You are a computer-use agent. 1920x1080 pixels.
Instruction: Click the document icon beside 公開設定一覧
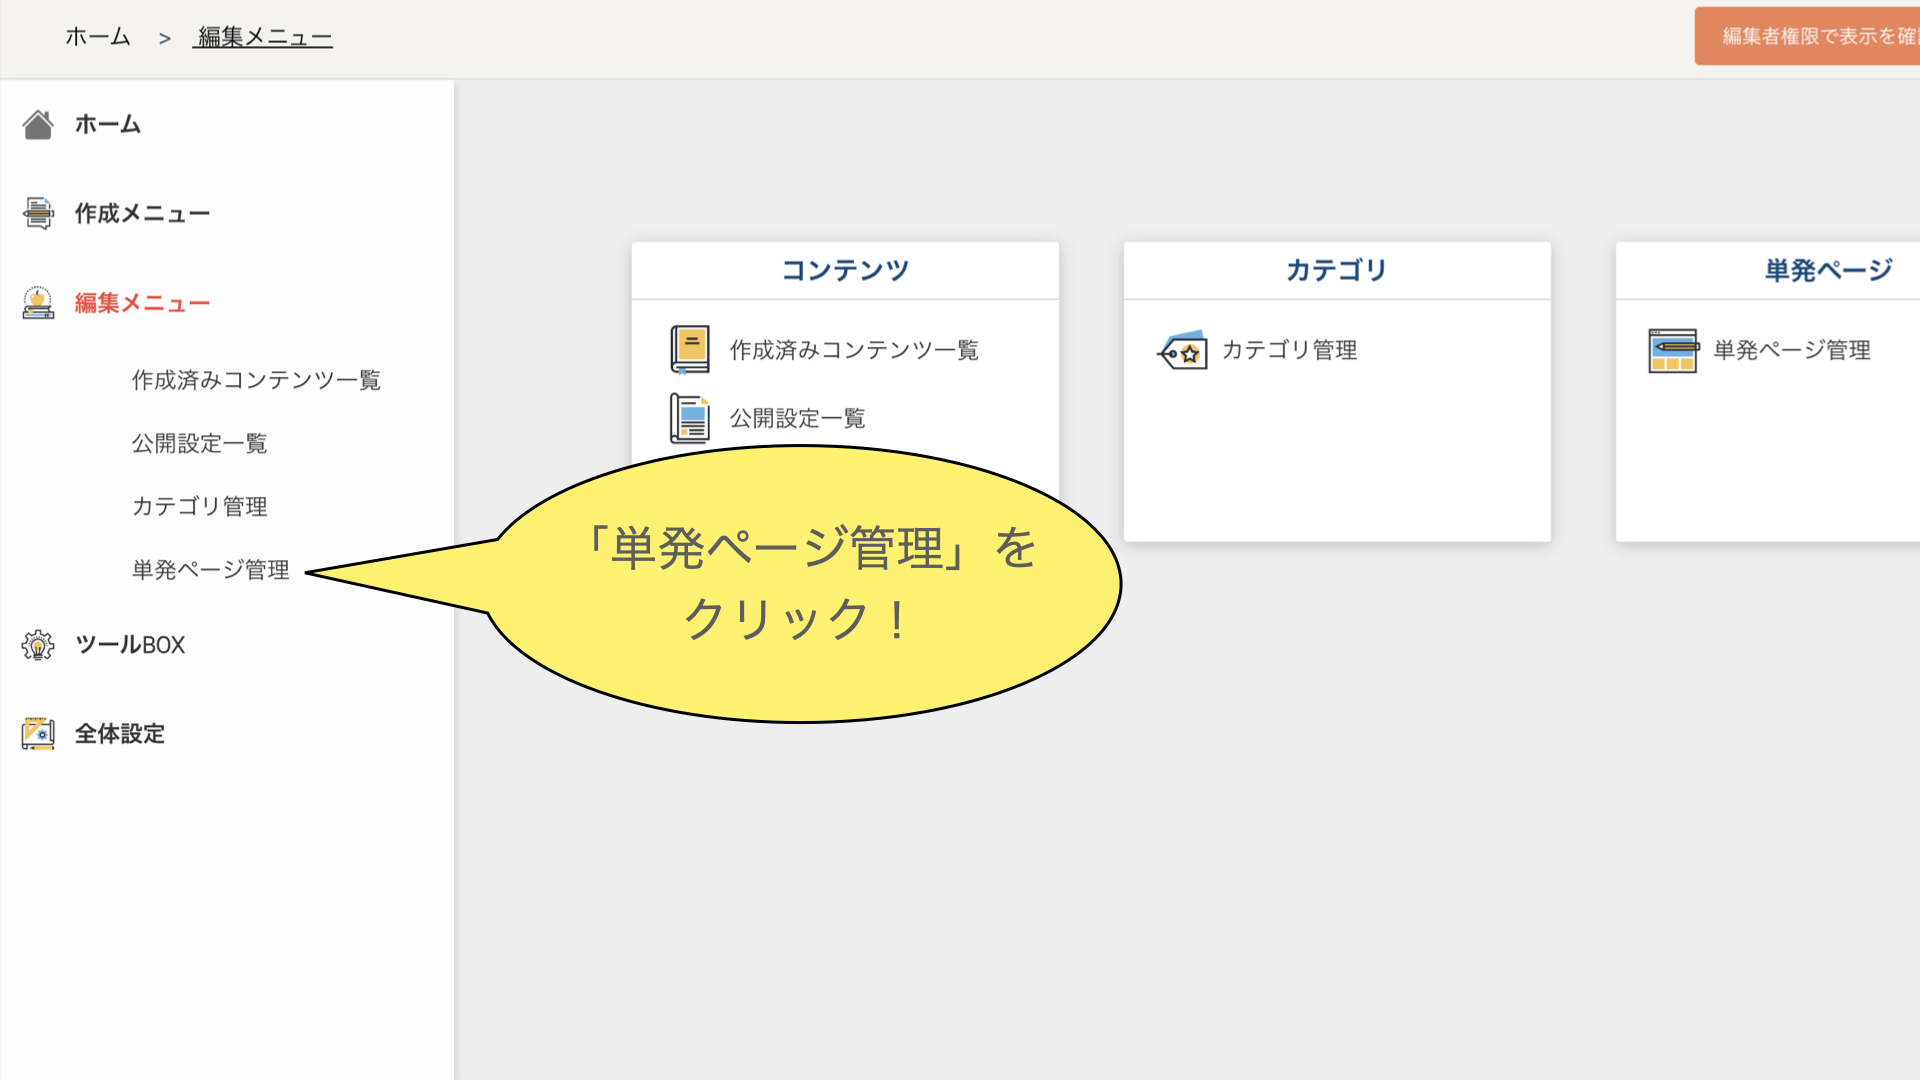click(689, 418)
